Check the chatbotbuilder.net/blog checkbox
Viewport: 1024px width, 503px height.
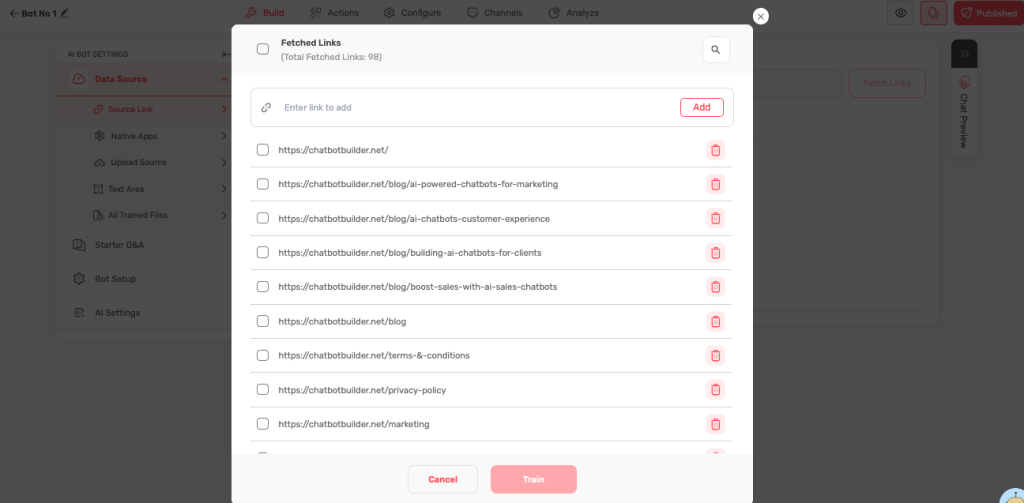click(263, 321)
